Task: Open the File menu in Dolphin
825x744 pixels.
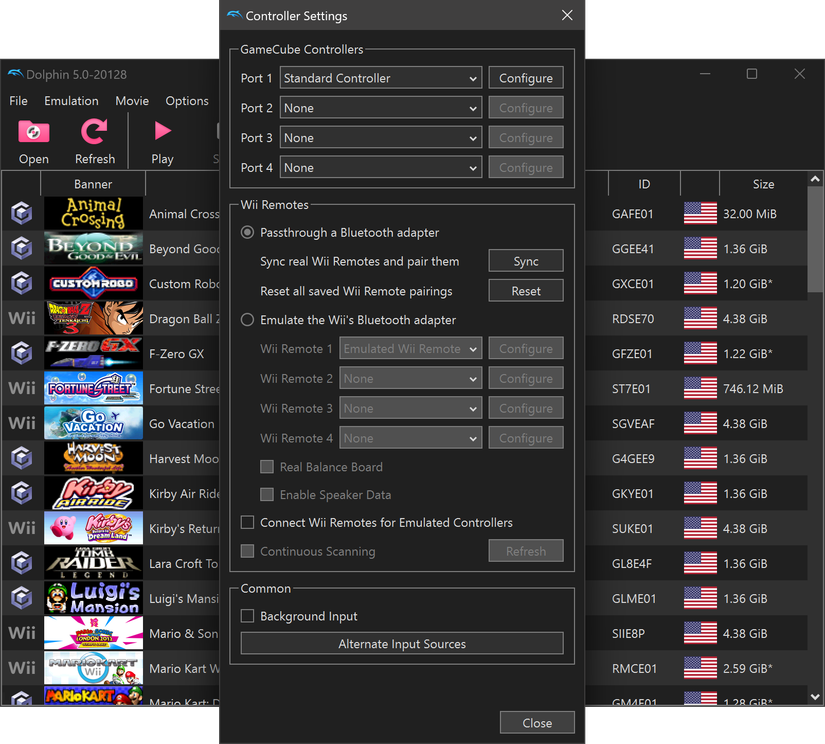Action: [18, 100]
